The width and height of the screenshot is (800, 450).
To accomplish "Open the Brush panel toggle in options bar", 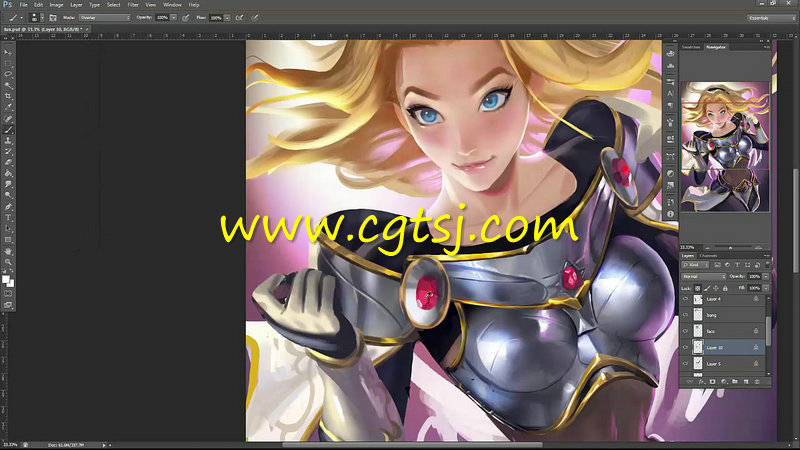I will tap(53, 17).
